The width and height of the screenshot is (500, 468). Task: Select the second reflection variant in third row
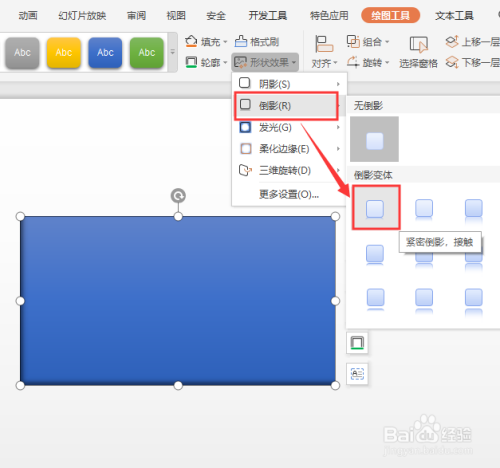coord(424,300)
